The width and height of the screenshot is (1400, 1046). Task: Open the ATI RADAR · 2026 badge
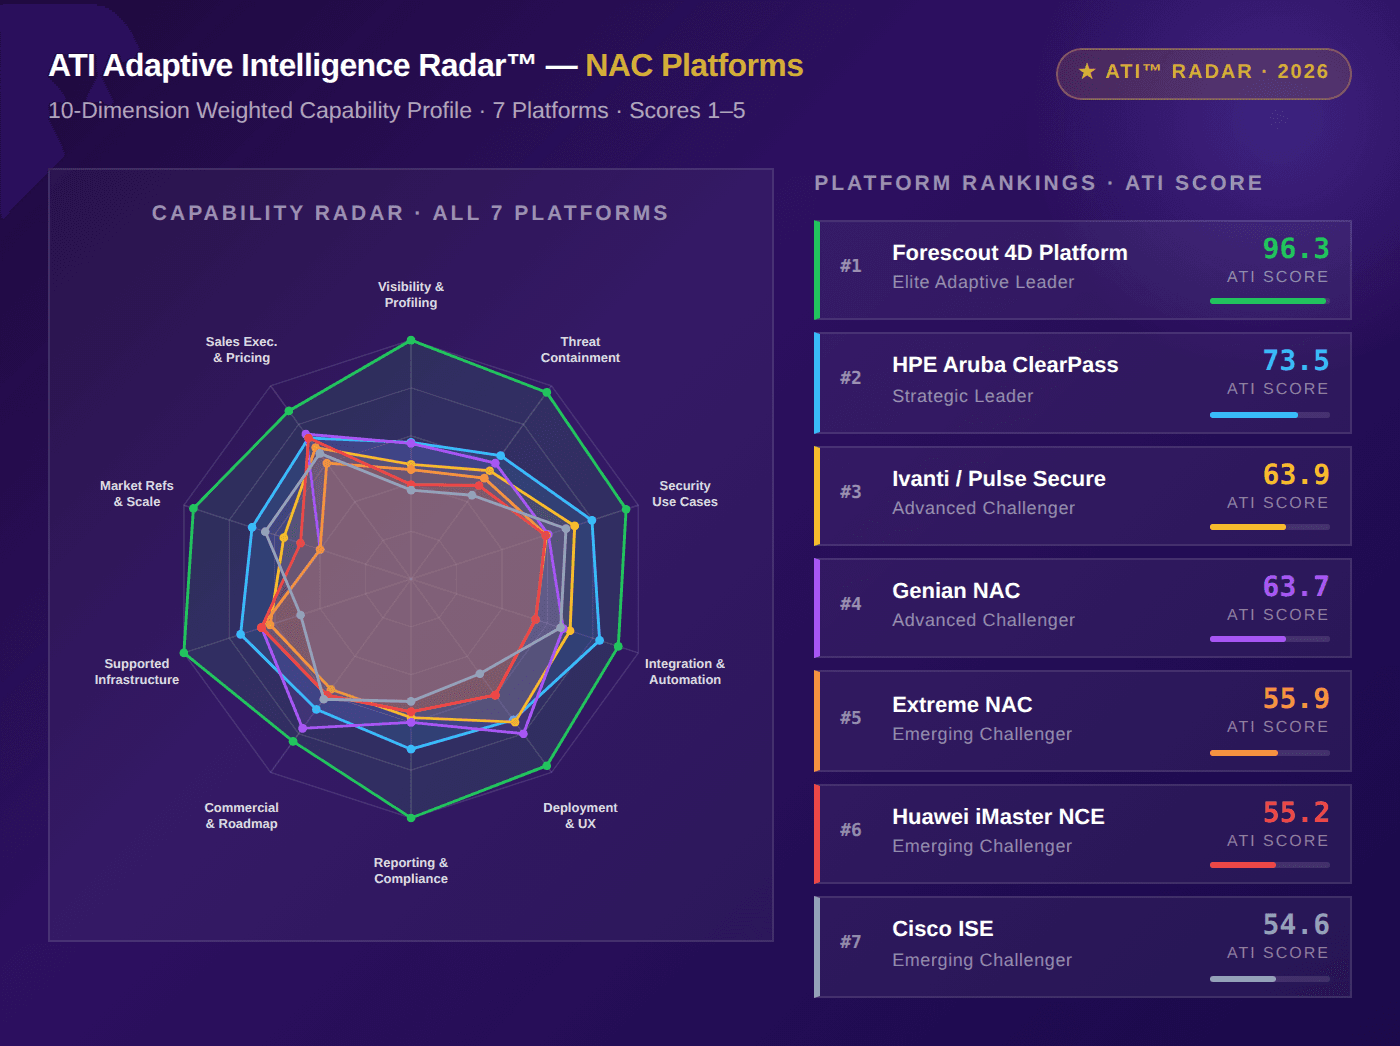(x=1204, y=74)
